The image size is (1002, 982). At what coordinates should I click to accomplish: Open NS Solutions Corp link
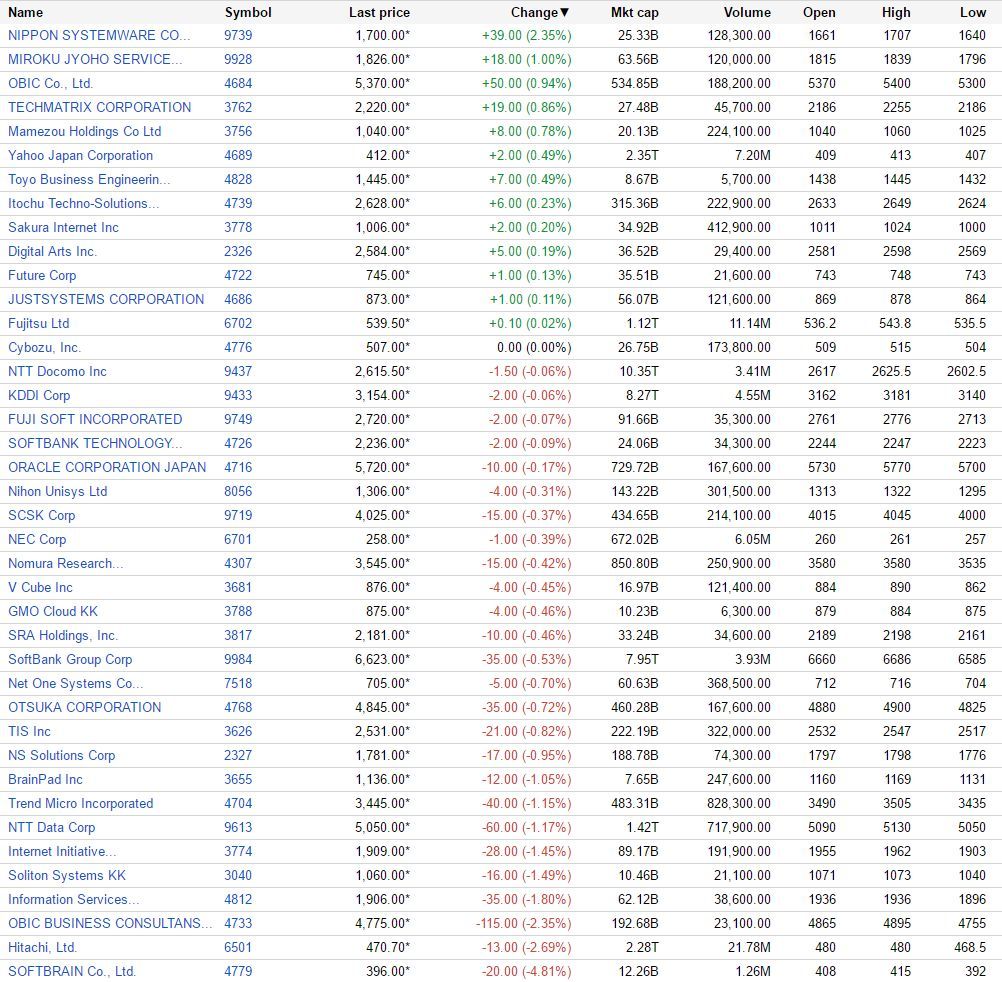click(61, 755)
